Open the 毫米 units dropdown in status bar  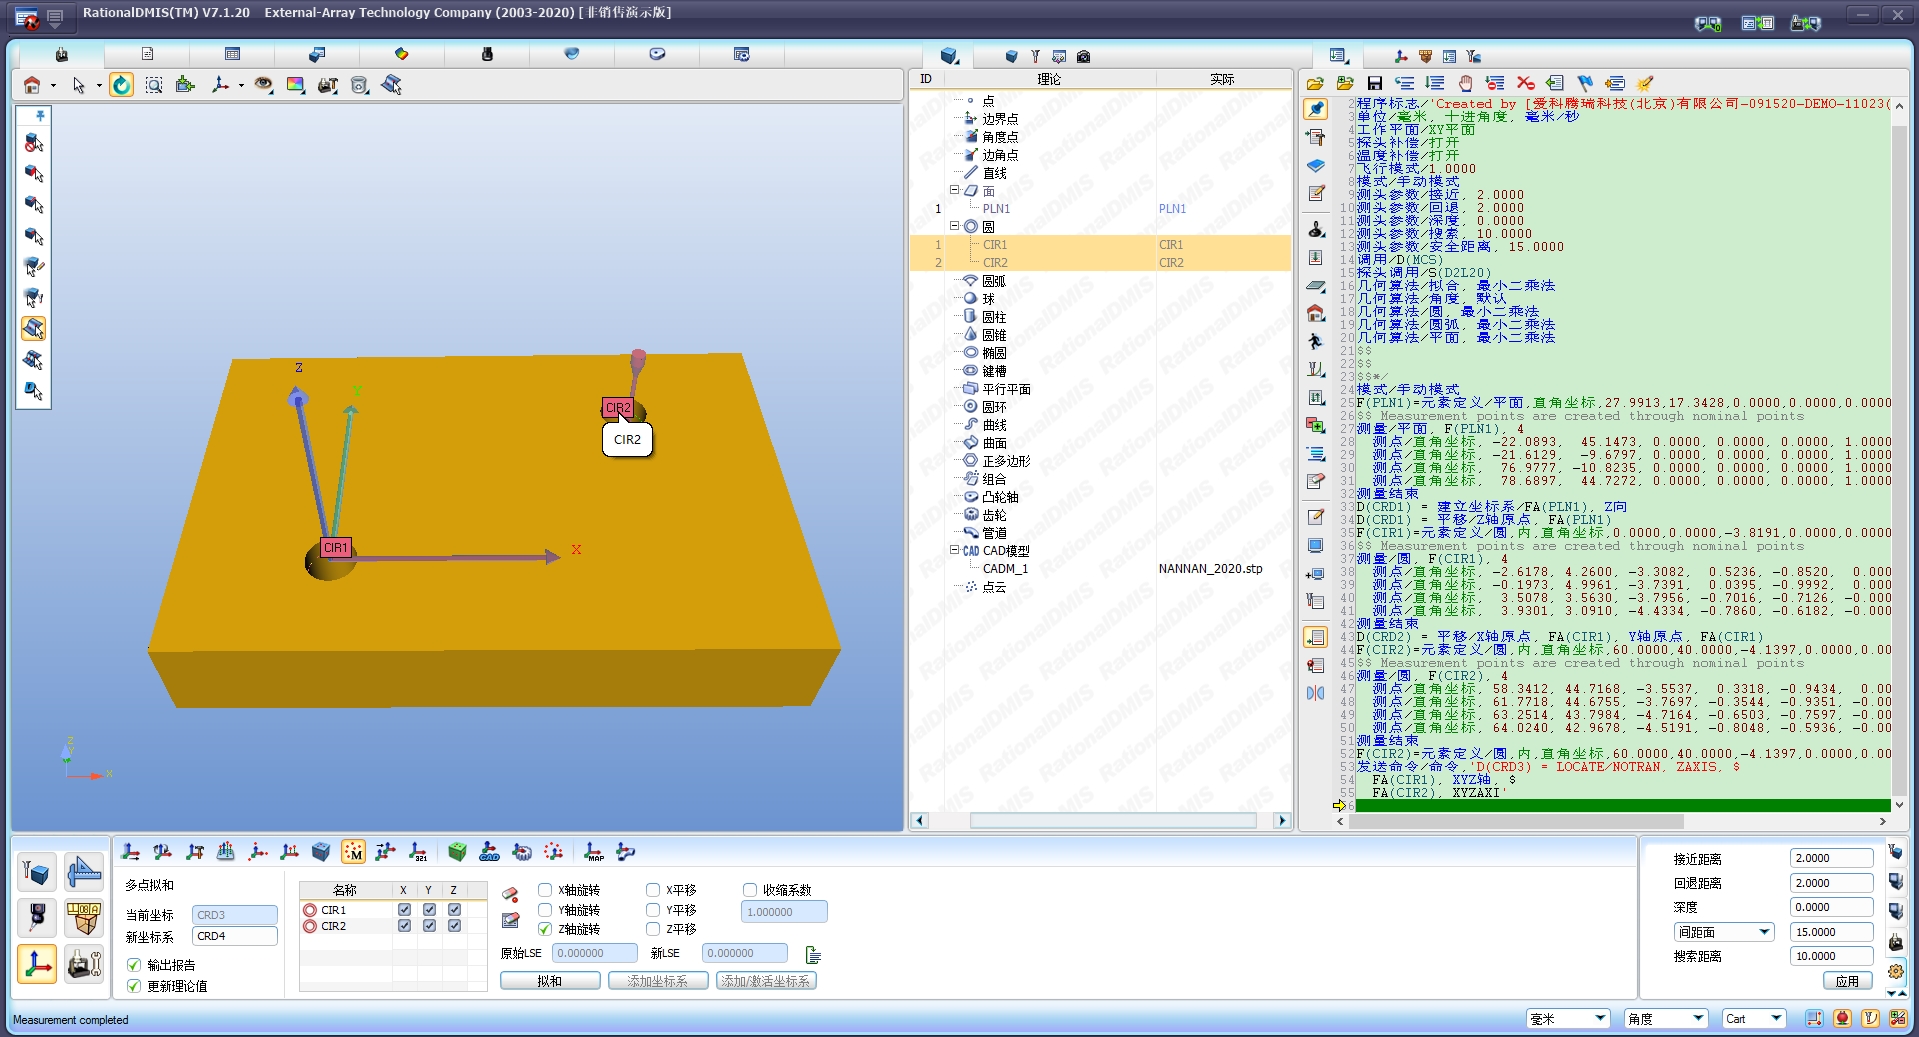pos(1568,1019)
